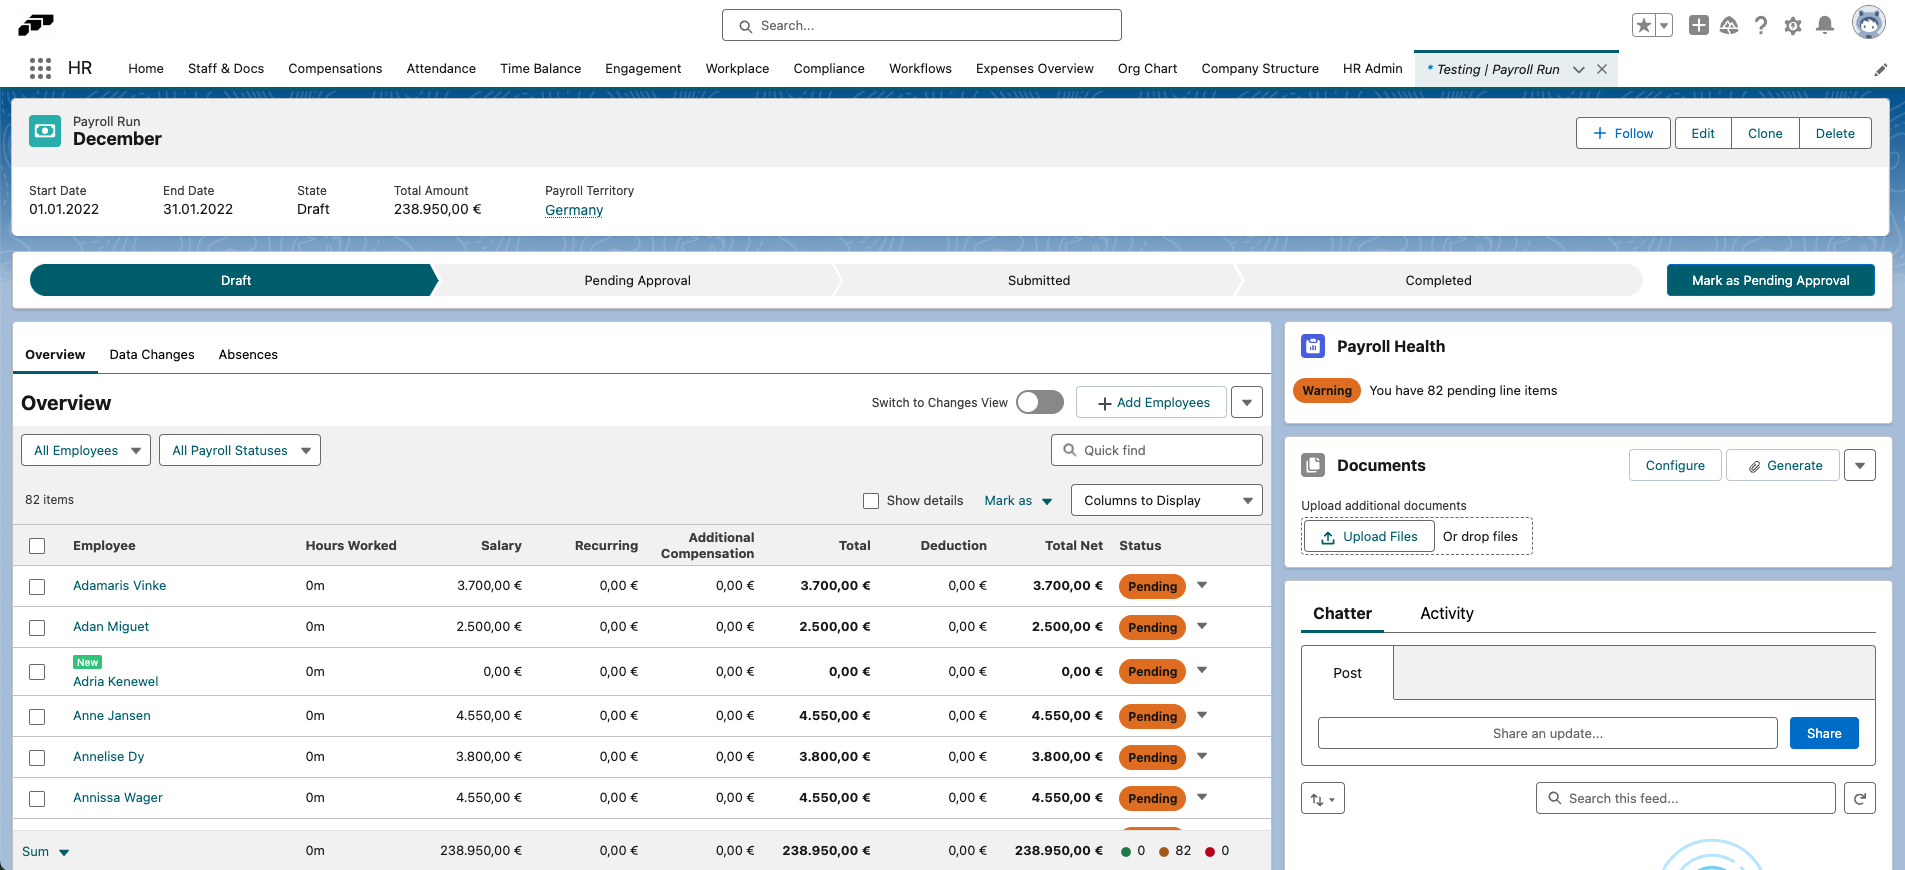
Task: Open the App Launcher grid icon
Action: (40, 68)
